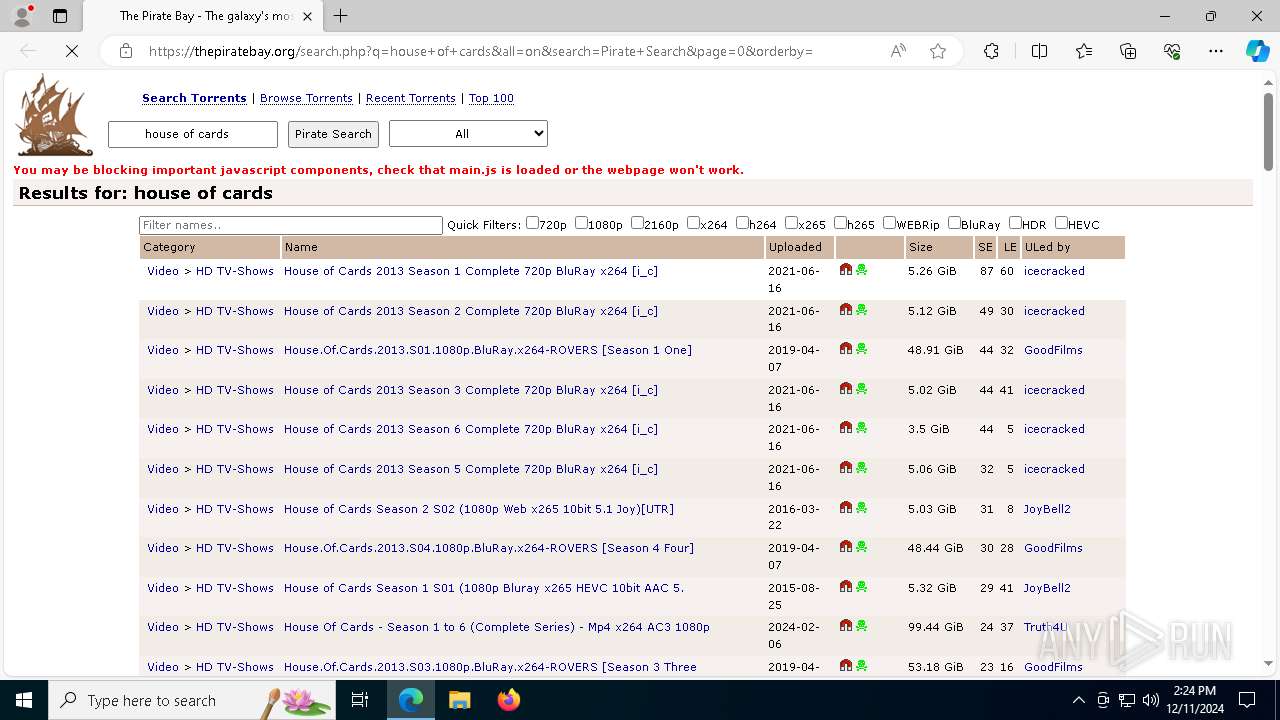Open HD TV-Shows category in first row
Image resolution: width=1280 pixels, height=720 pixels.
coord(235,271)
